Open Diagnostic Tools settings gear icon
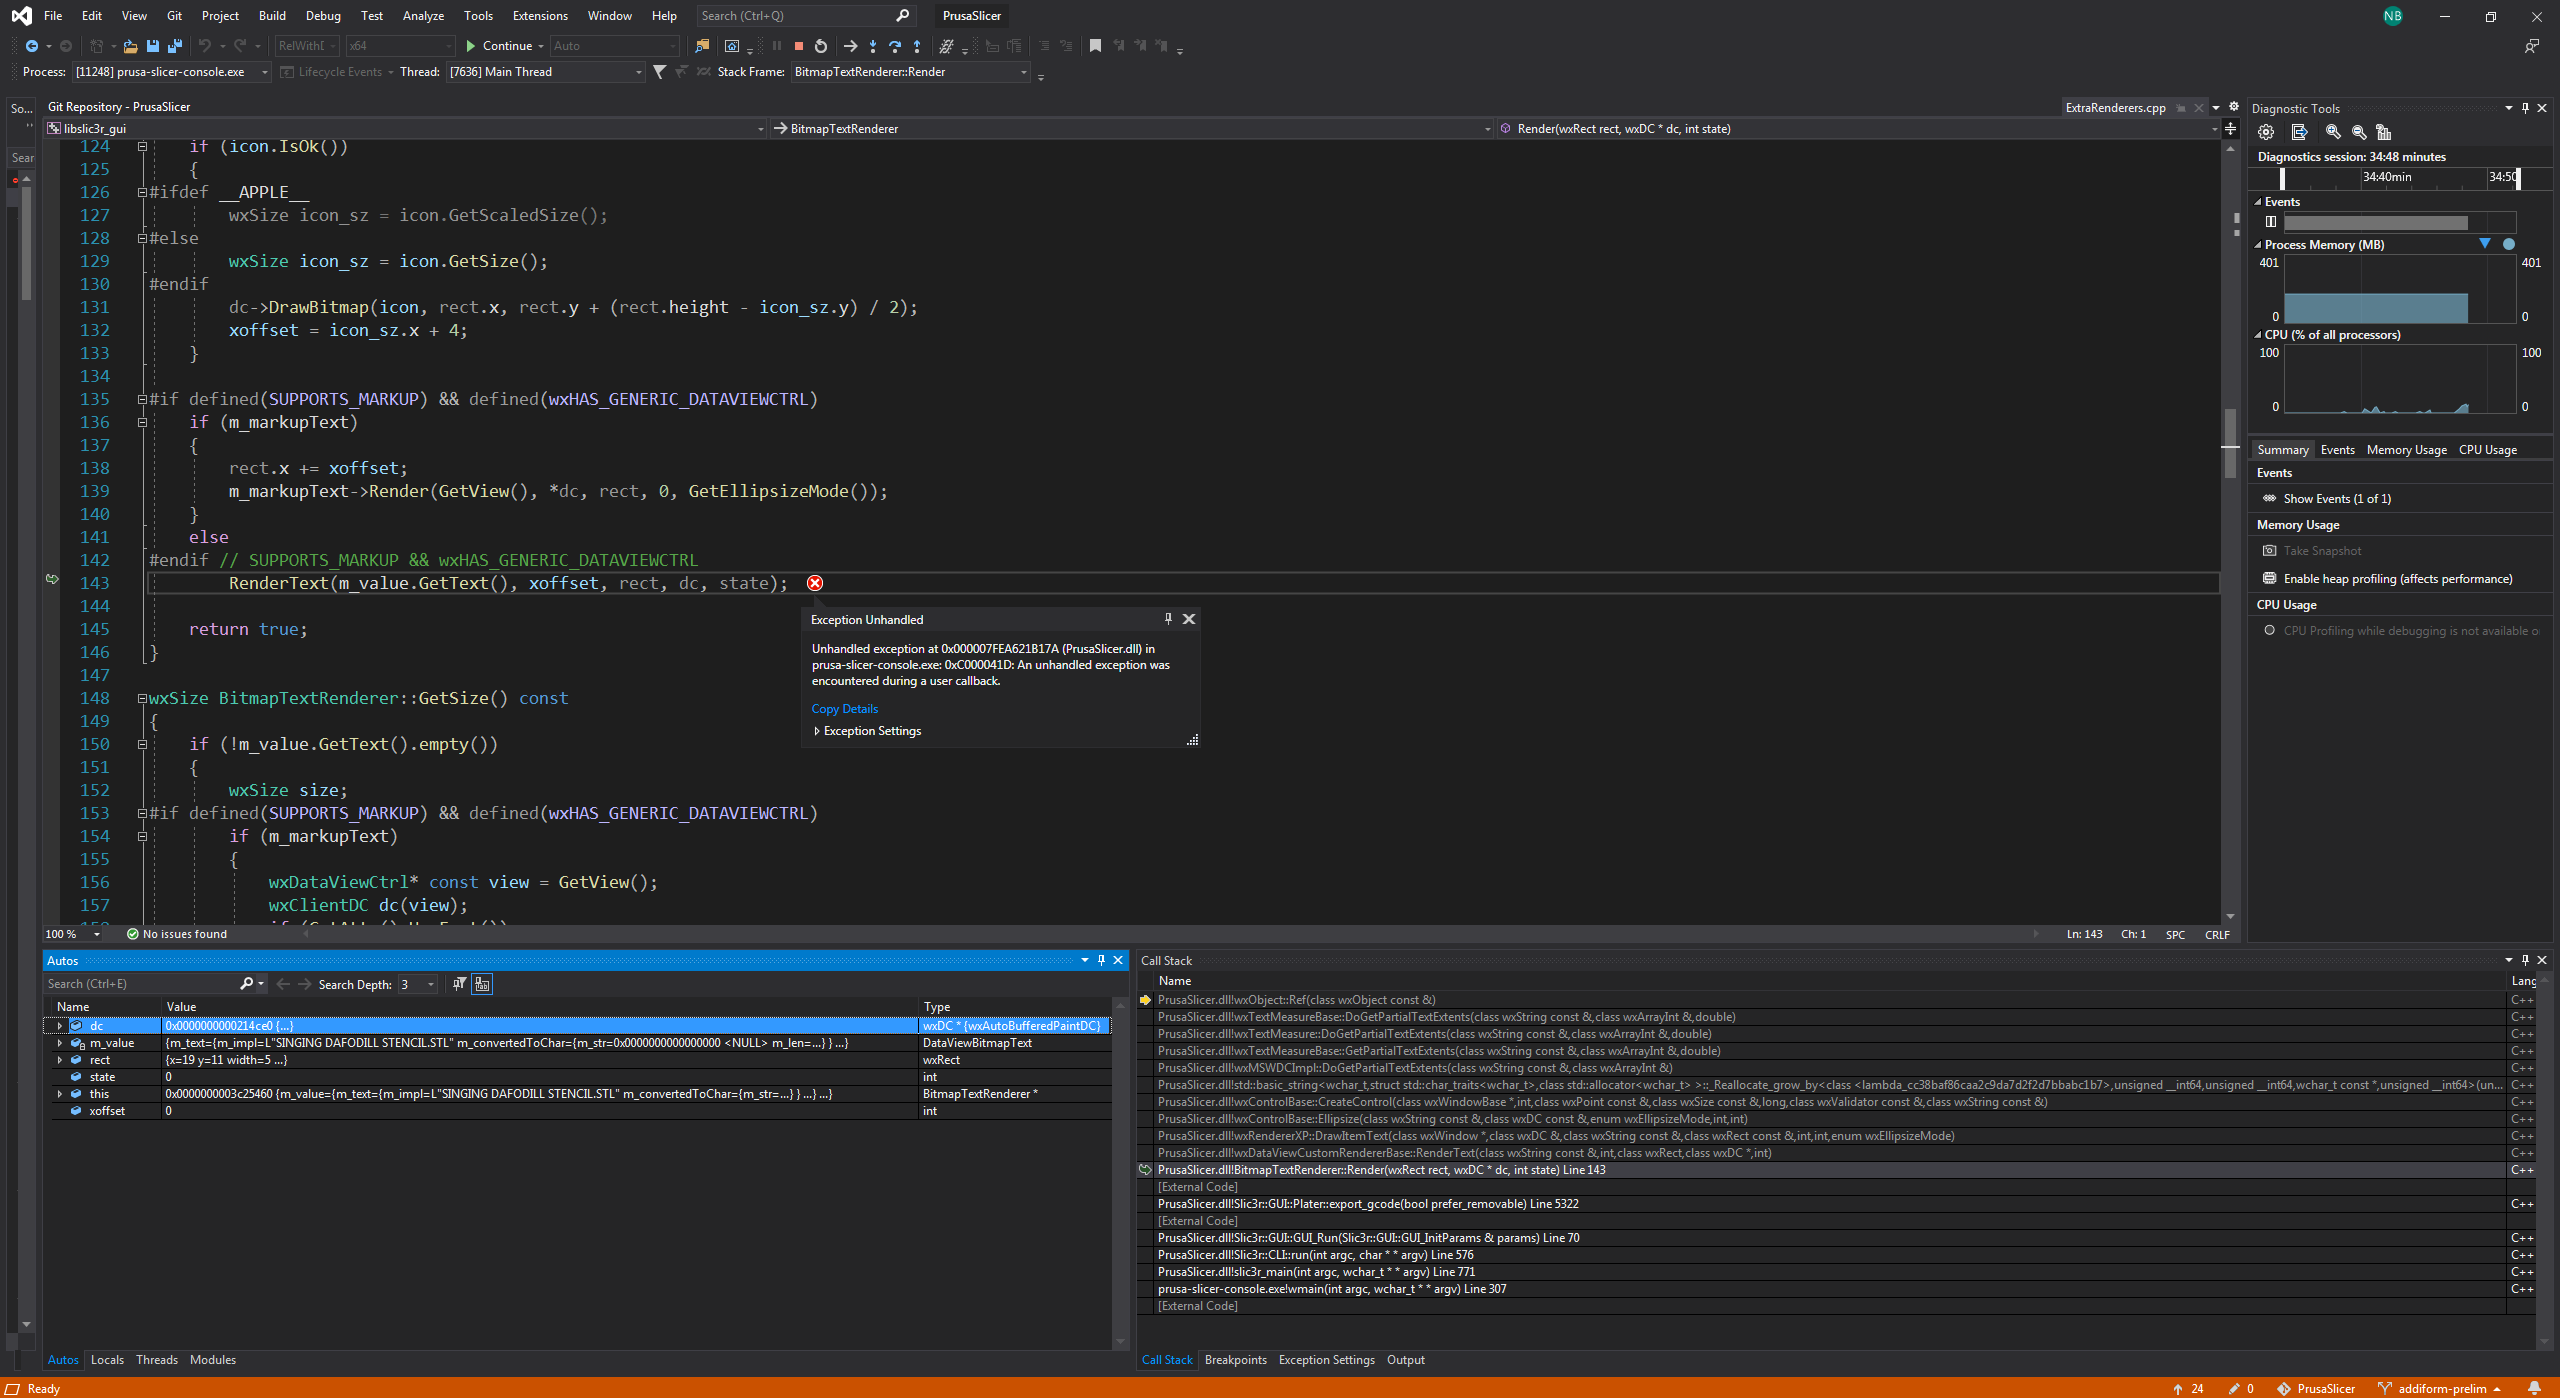 click(x=2266, y=132)
